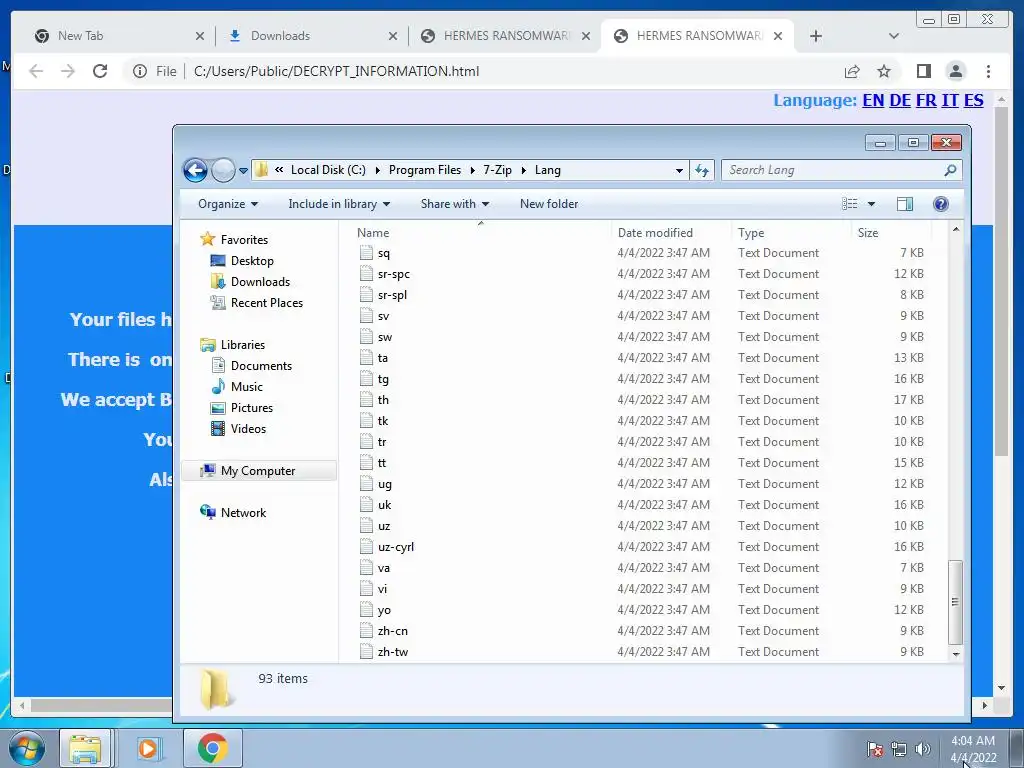Switch ransom note language to DE
This screenshot has height=768, width=1024.
tap(899, 101)
